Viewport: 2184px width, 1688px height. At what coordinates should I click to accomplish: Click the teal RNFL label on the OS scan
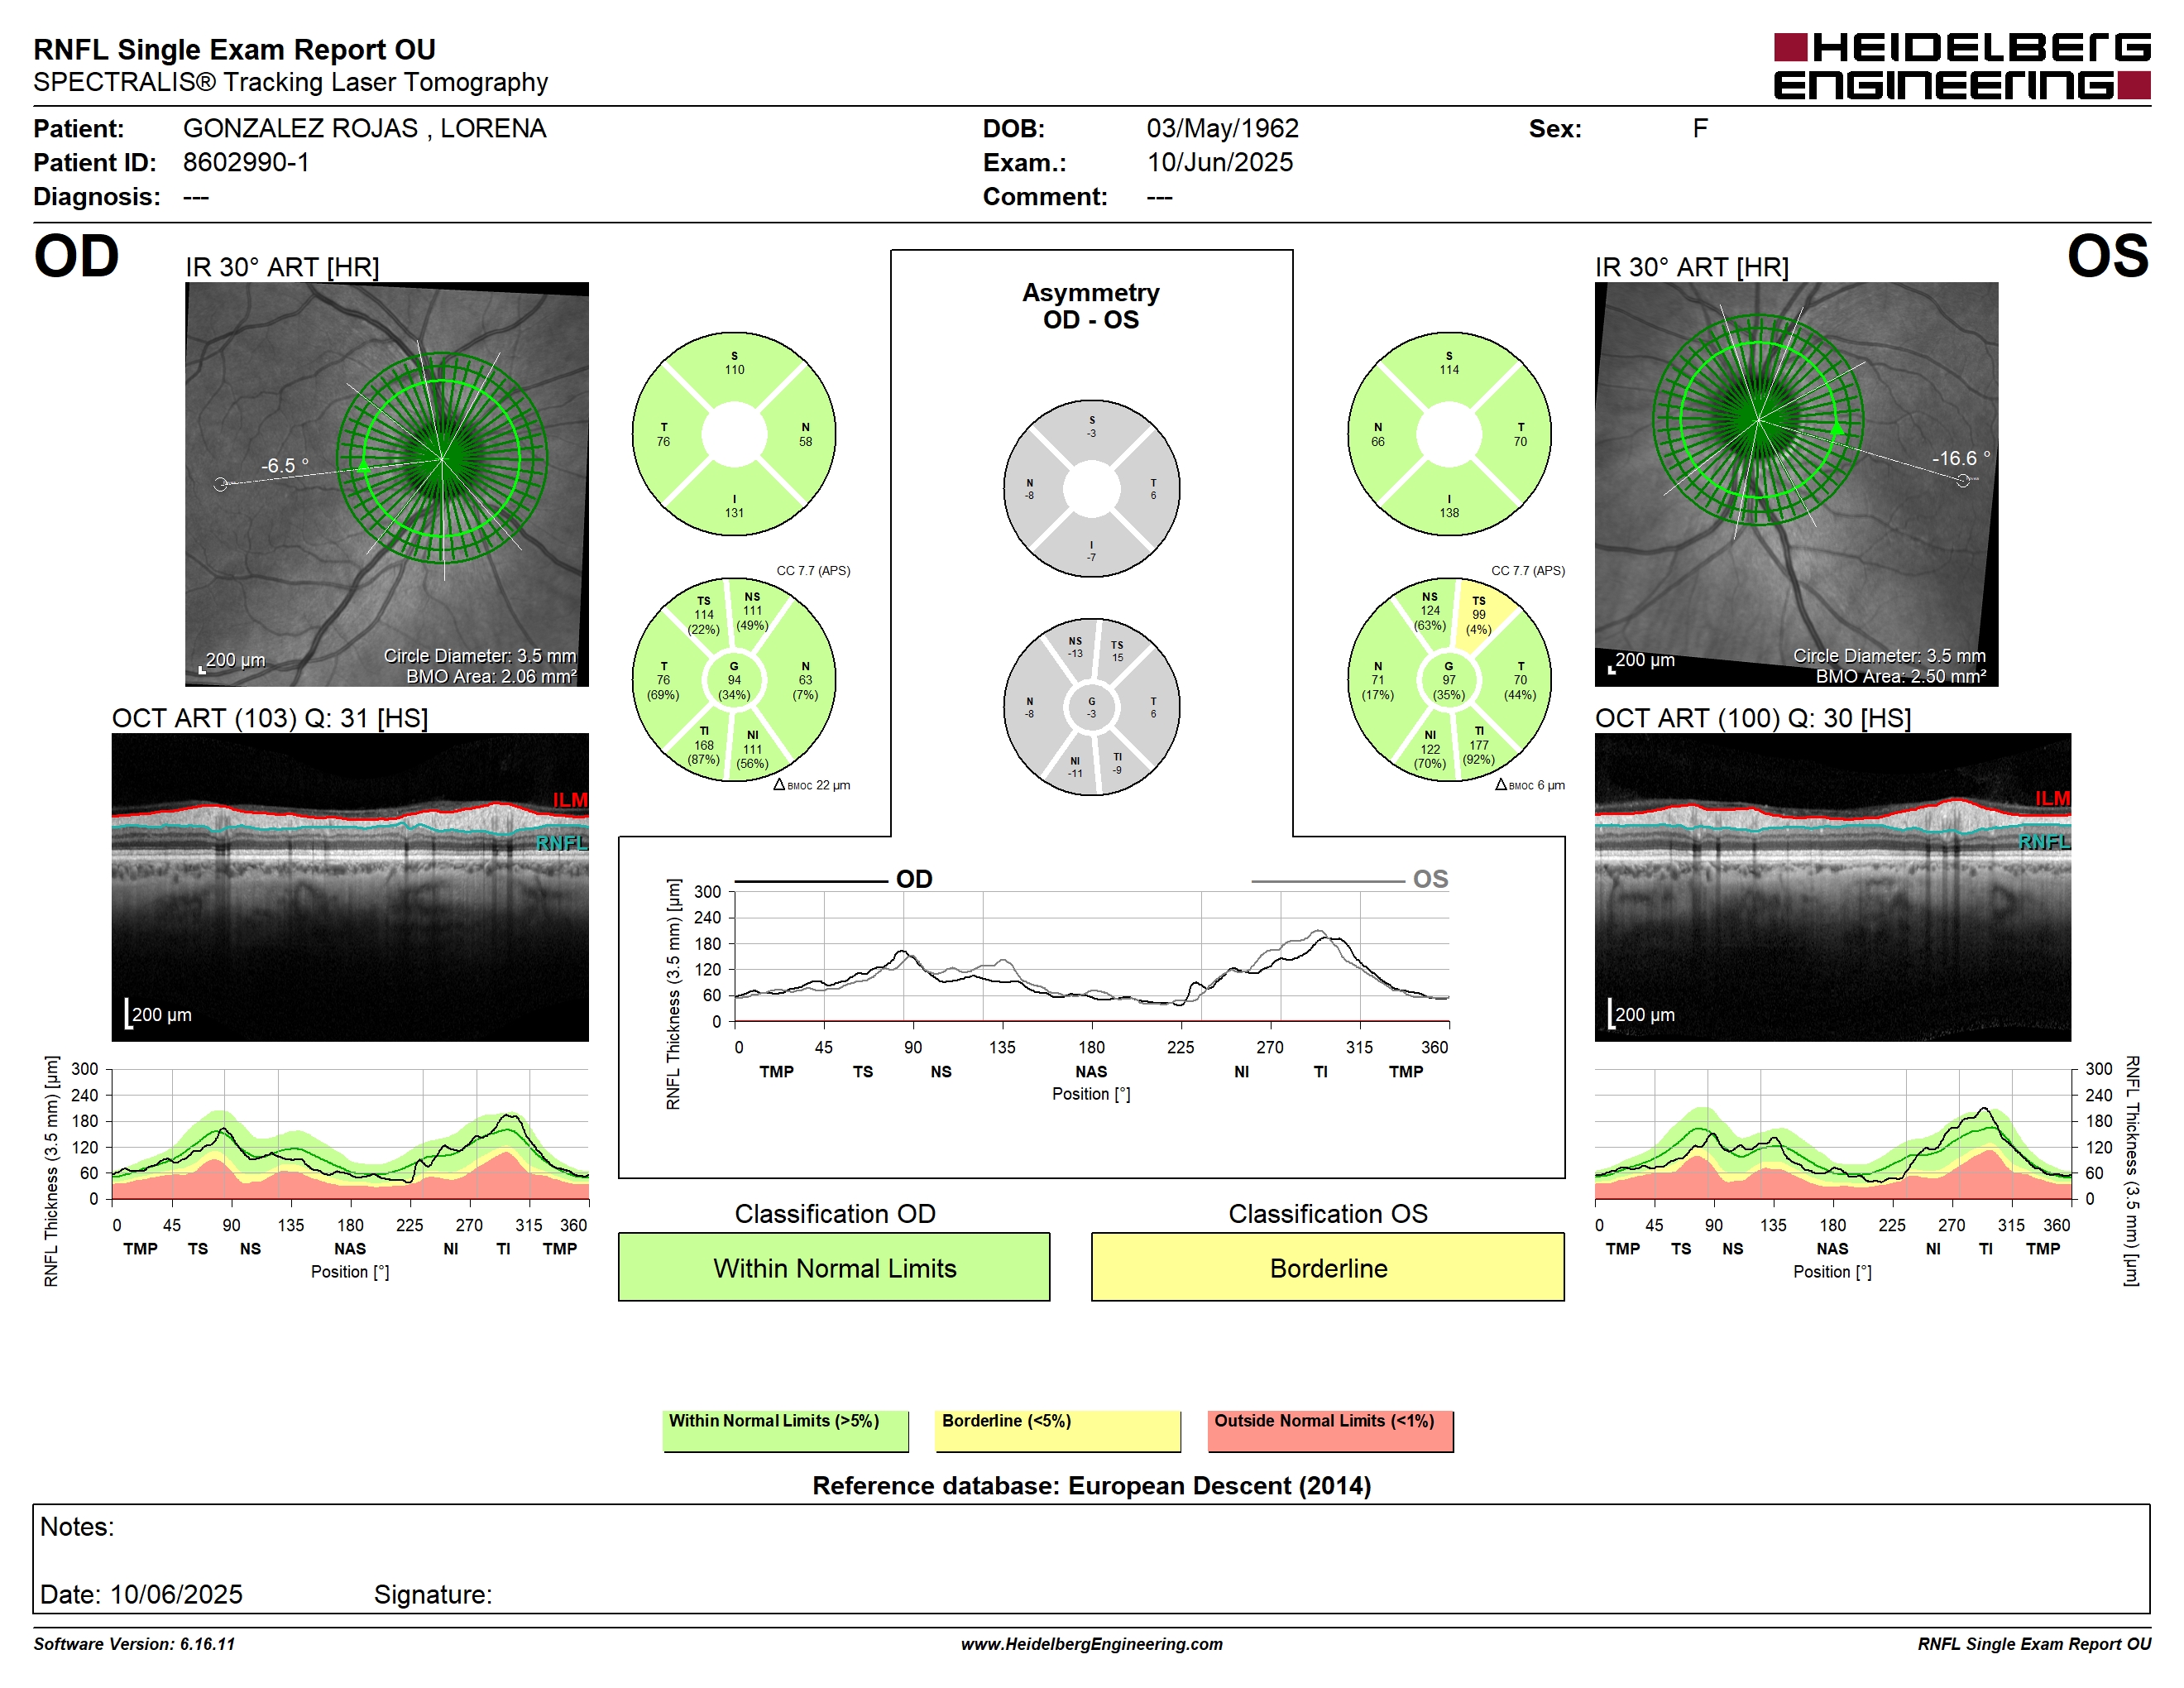2044,842
